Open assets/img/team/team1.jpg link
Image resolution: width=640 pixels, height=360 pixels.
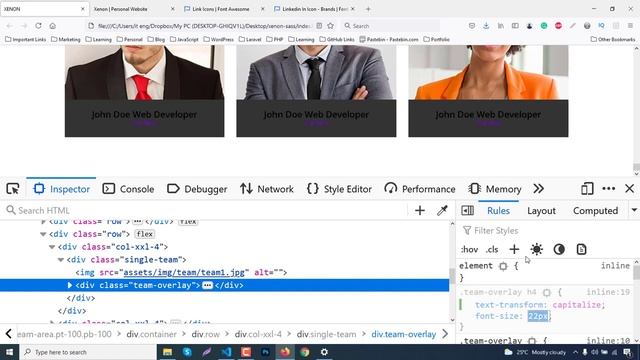point(184,273)
